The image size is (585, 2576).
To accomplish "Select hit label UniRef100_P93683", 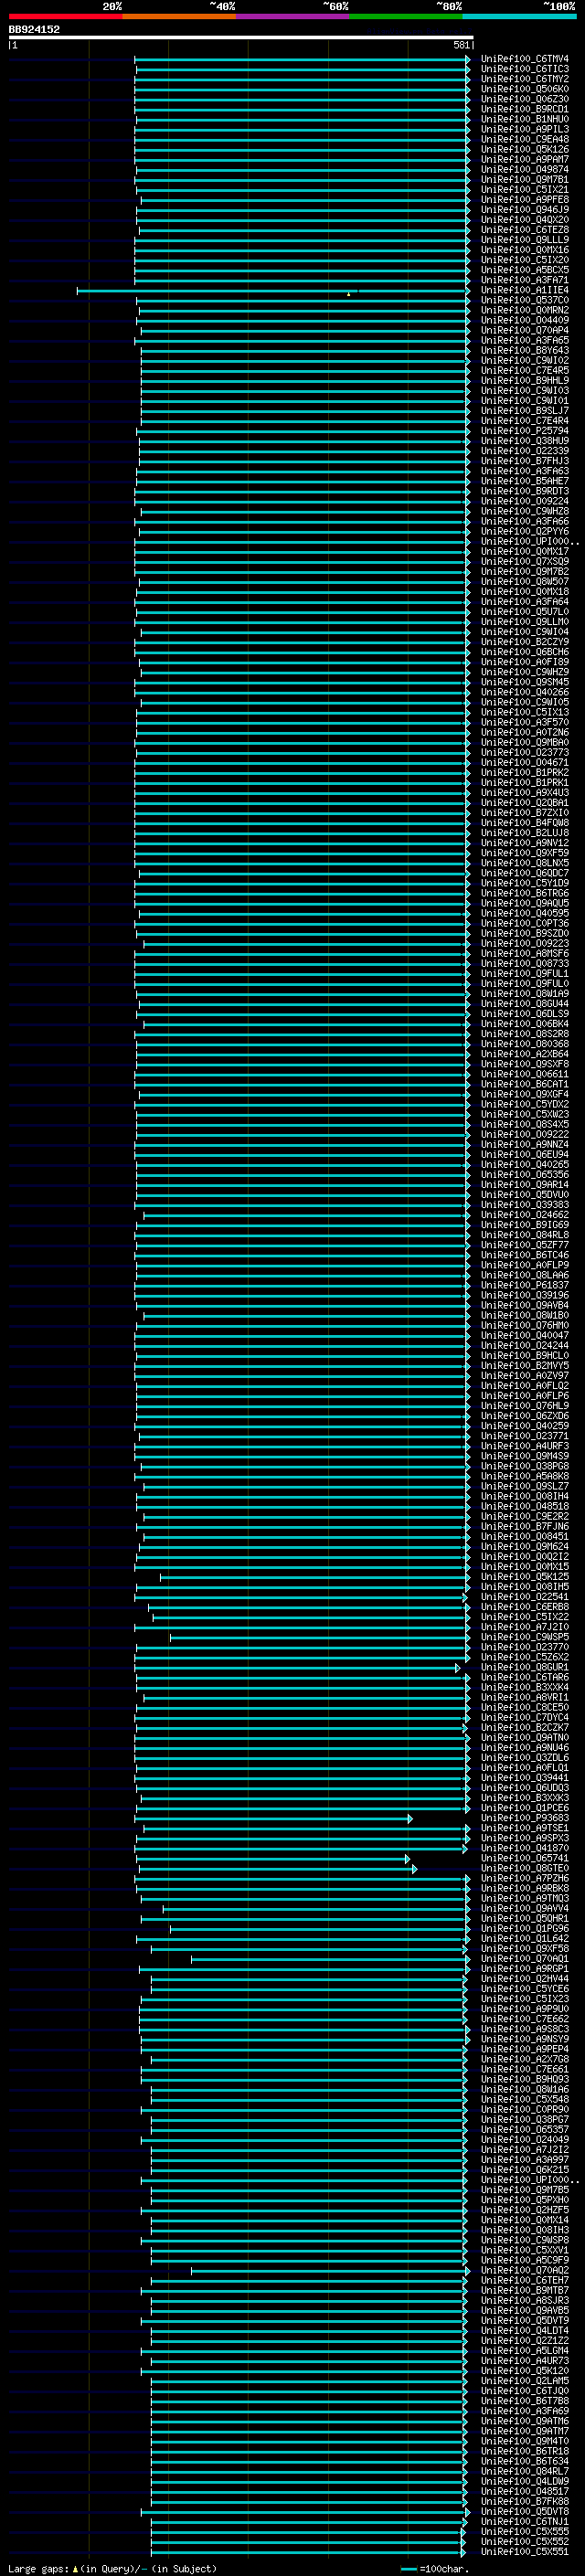I will (x=525, y=1818).
